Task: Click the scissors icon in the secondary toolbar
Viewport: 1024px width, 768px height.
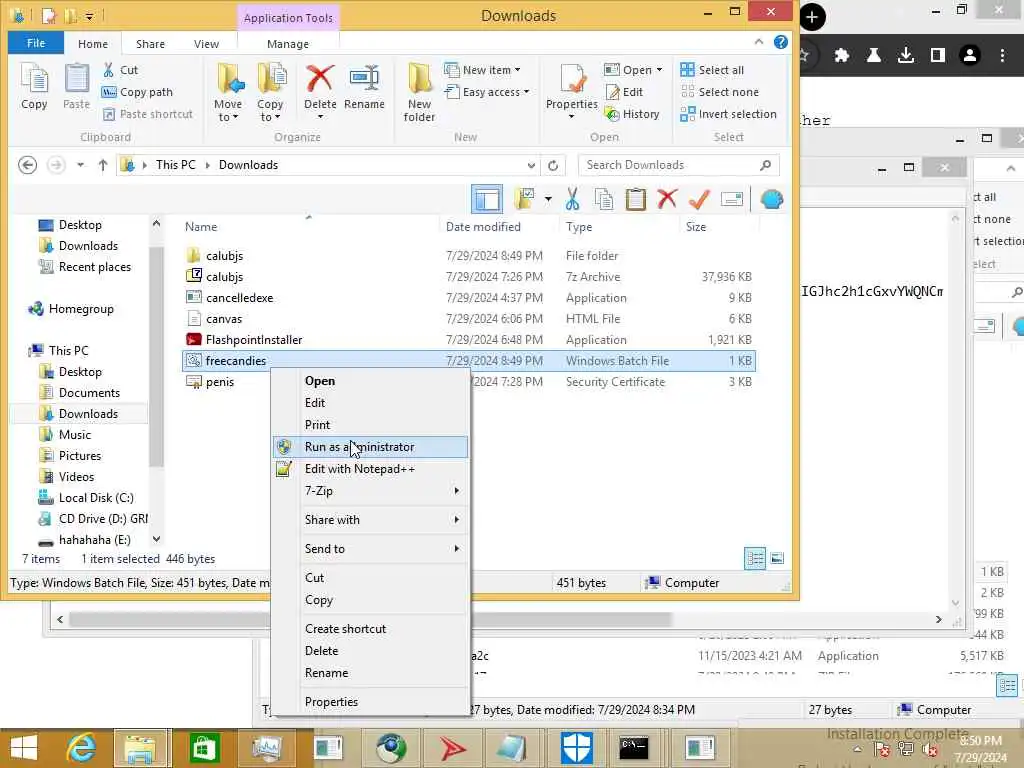Action: 573,199
